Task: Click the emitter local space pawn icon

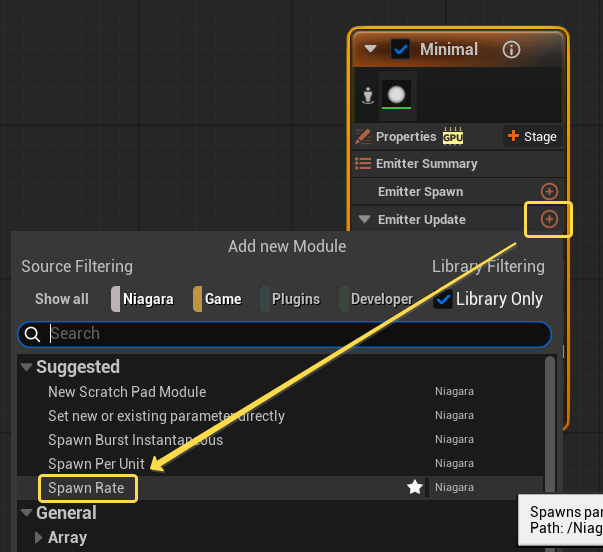Action: click(368, 95)
